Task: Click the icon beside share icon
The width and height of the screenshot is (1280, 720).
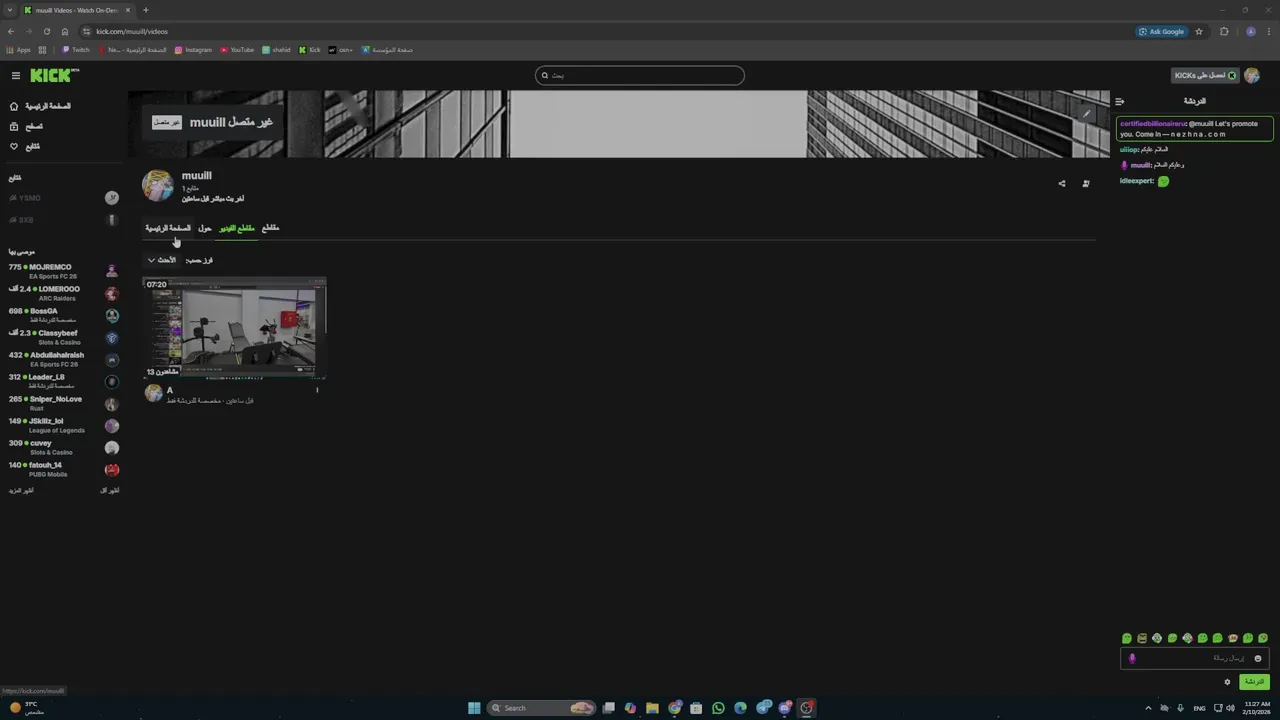Action: click(1086, 183)
